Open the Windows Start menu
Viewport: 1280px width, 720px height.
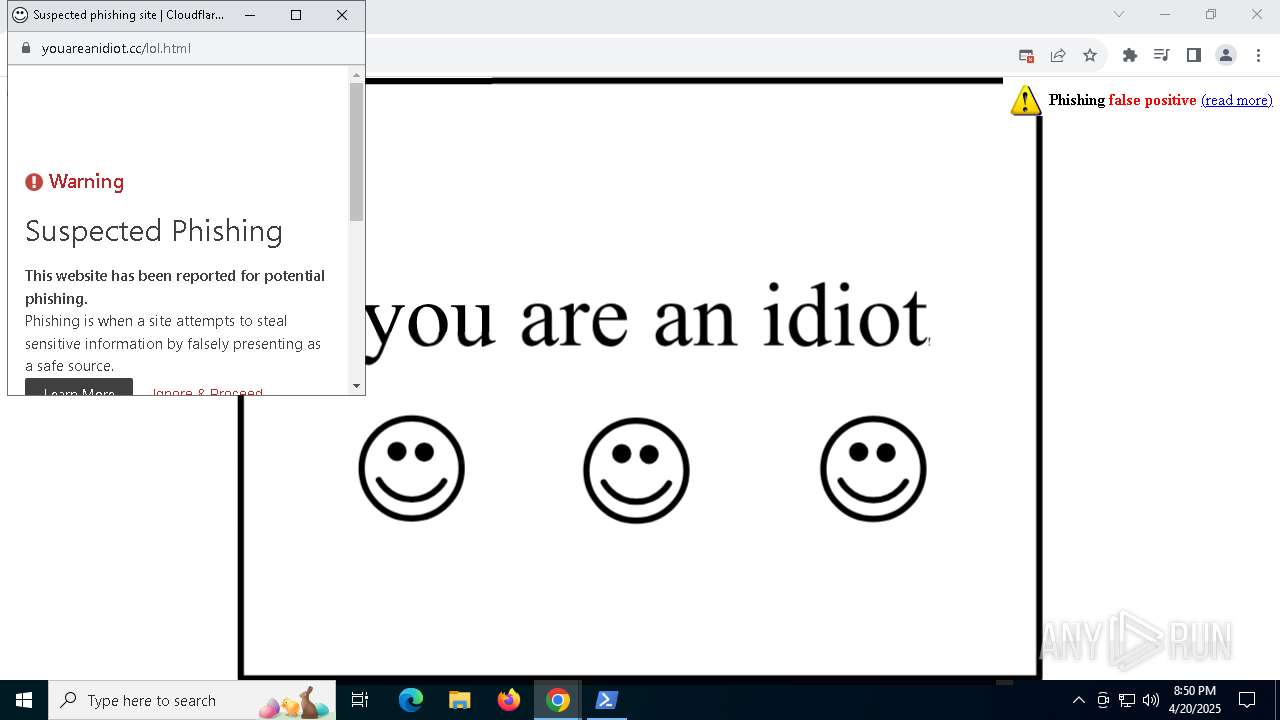tap(24, 700)
